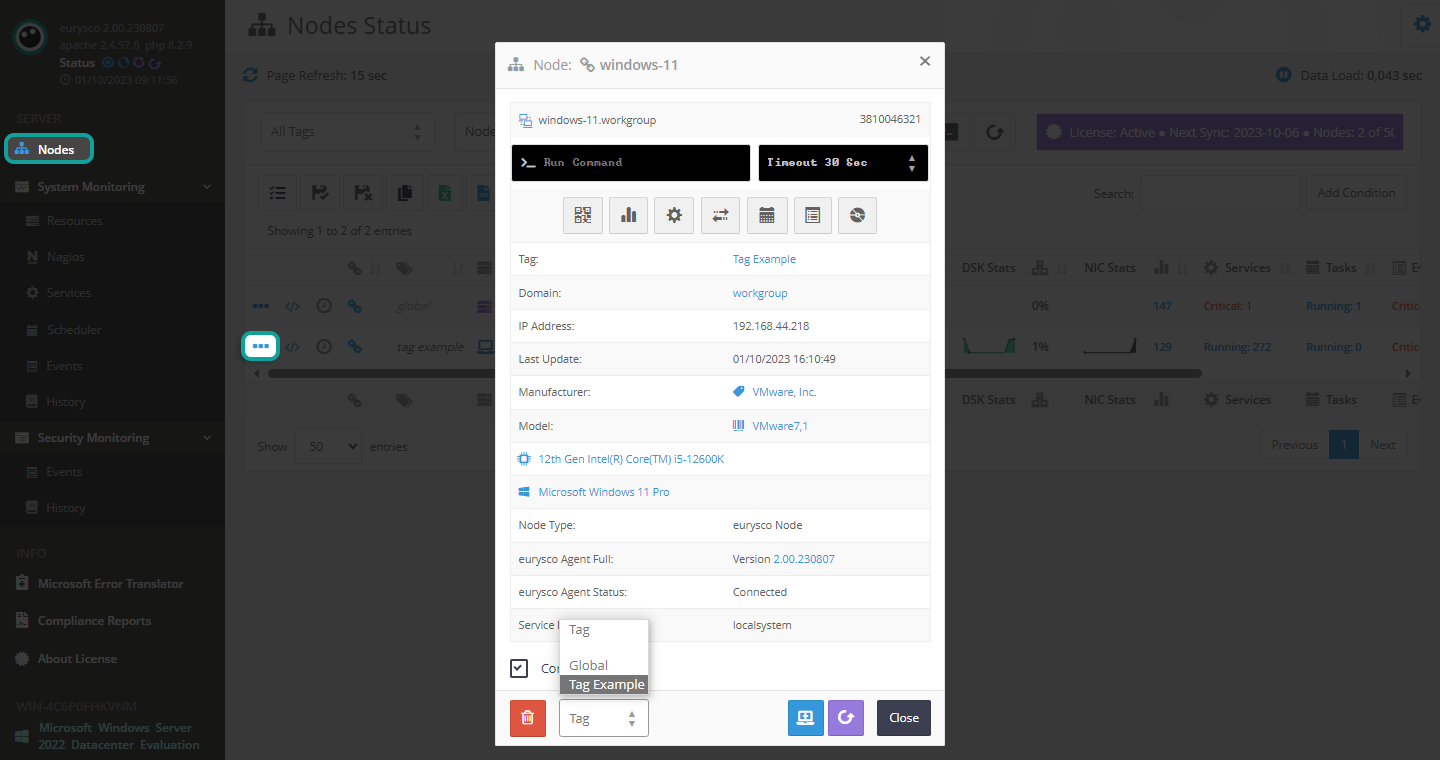
Task: Open the Timeout 30 Sec dropdown
Action: [x=843, y=163]
